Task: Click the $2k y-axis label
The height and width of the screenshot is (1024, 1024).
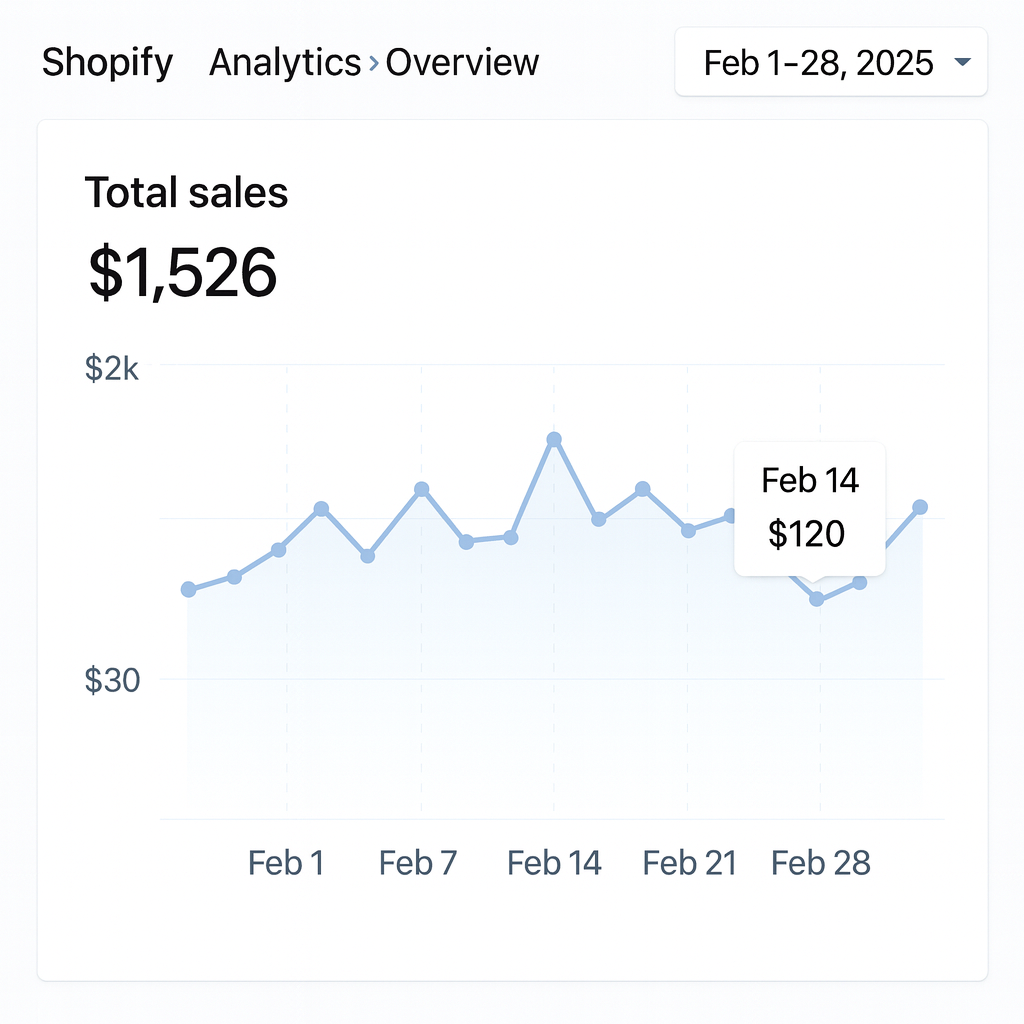Action: [112, 368]
